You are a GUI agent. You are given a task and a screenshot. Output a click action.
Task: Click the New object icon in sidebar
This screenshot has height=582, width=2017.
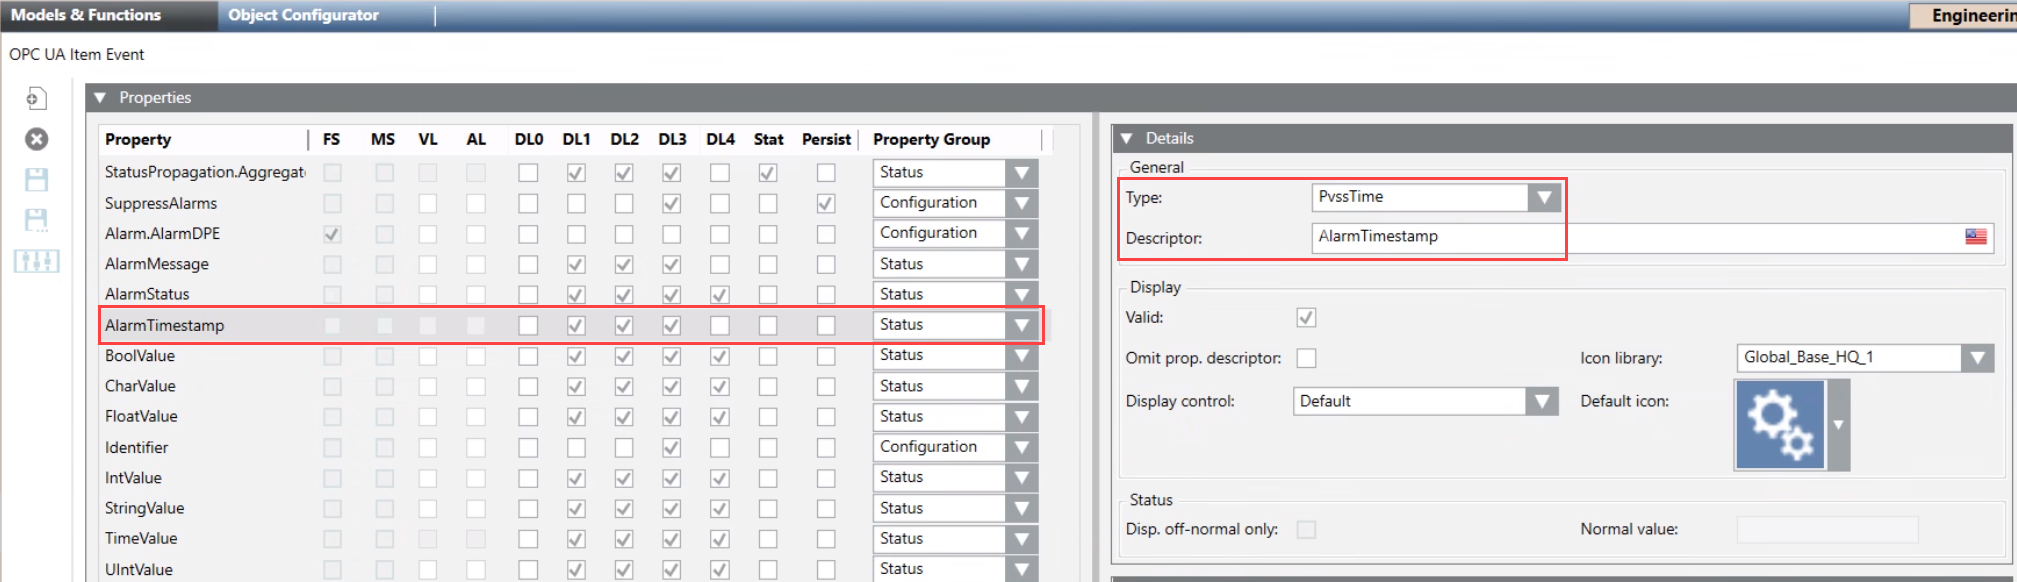click(x=36, y=98)
